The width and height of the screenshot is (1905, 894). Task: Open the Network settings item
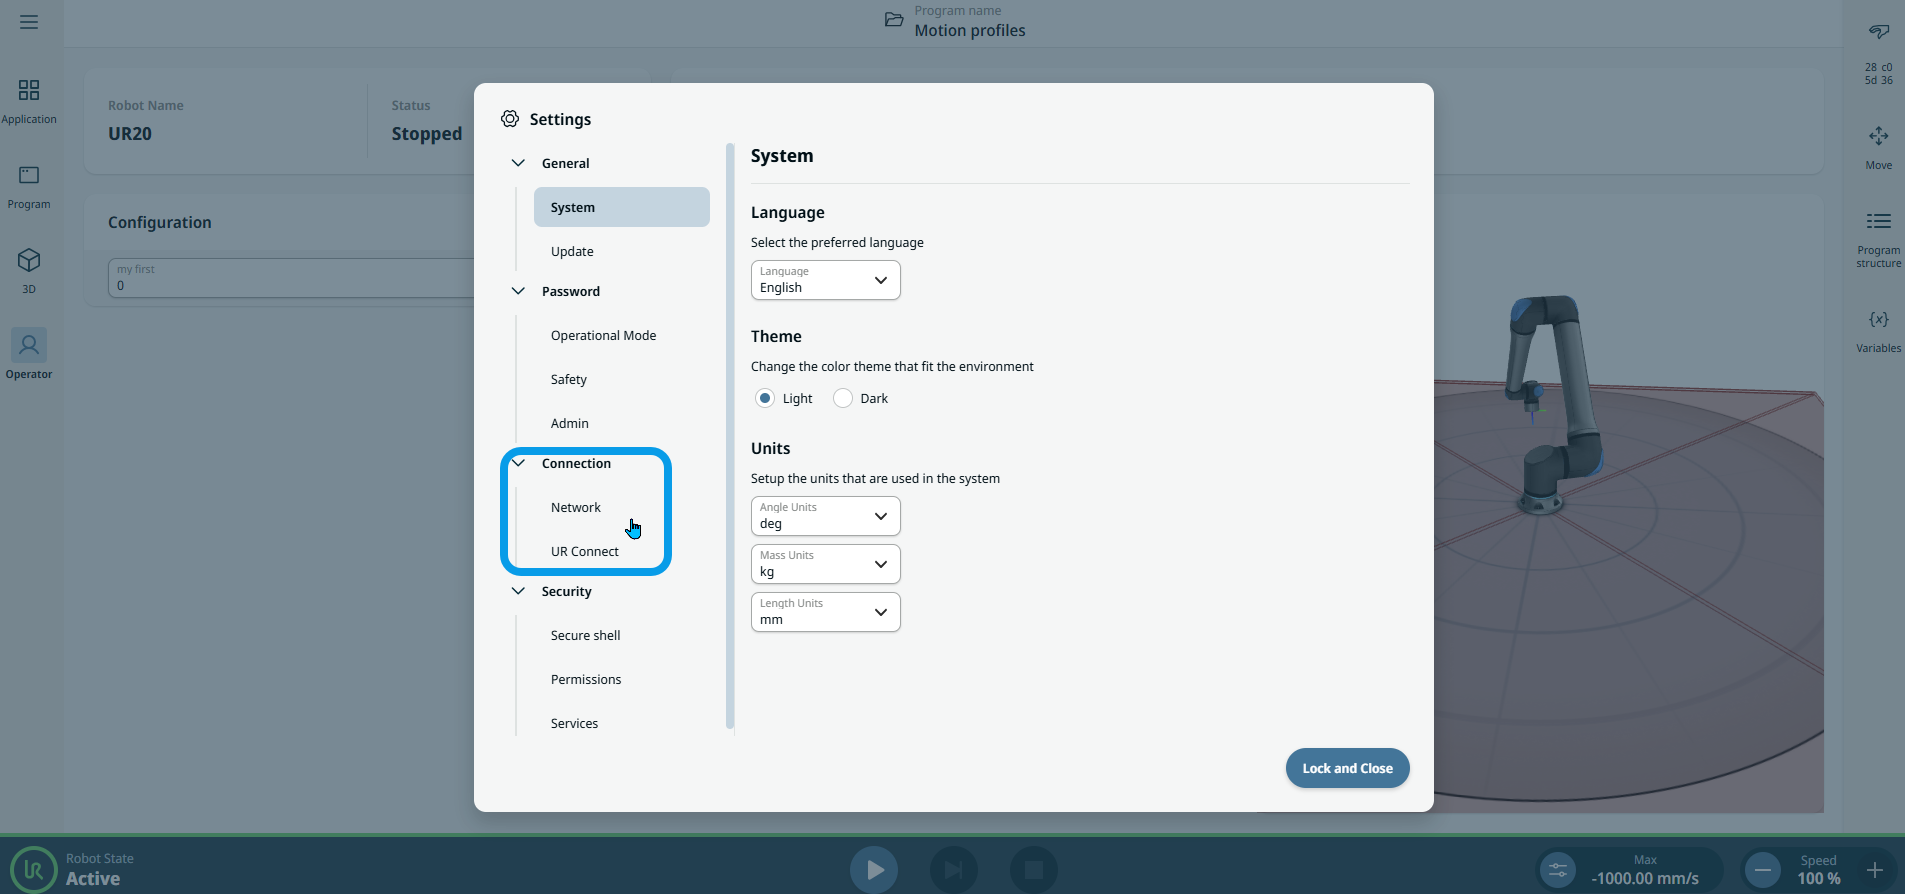click(576, 507)
